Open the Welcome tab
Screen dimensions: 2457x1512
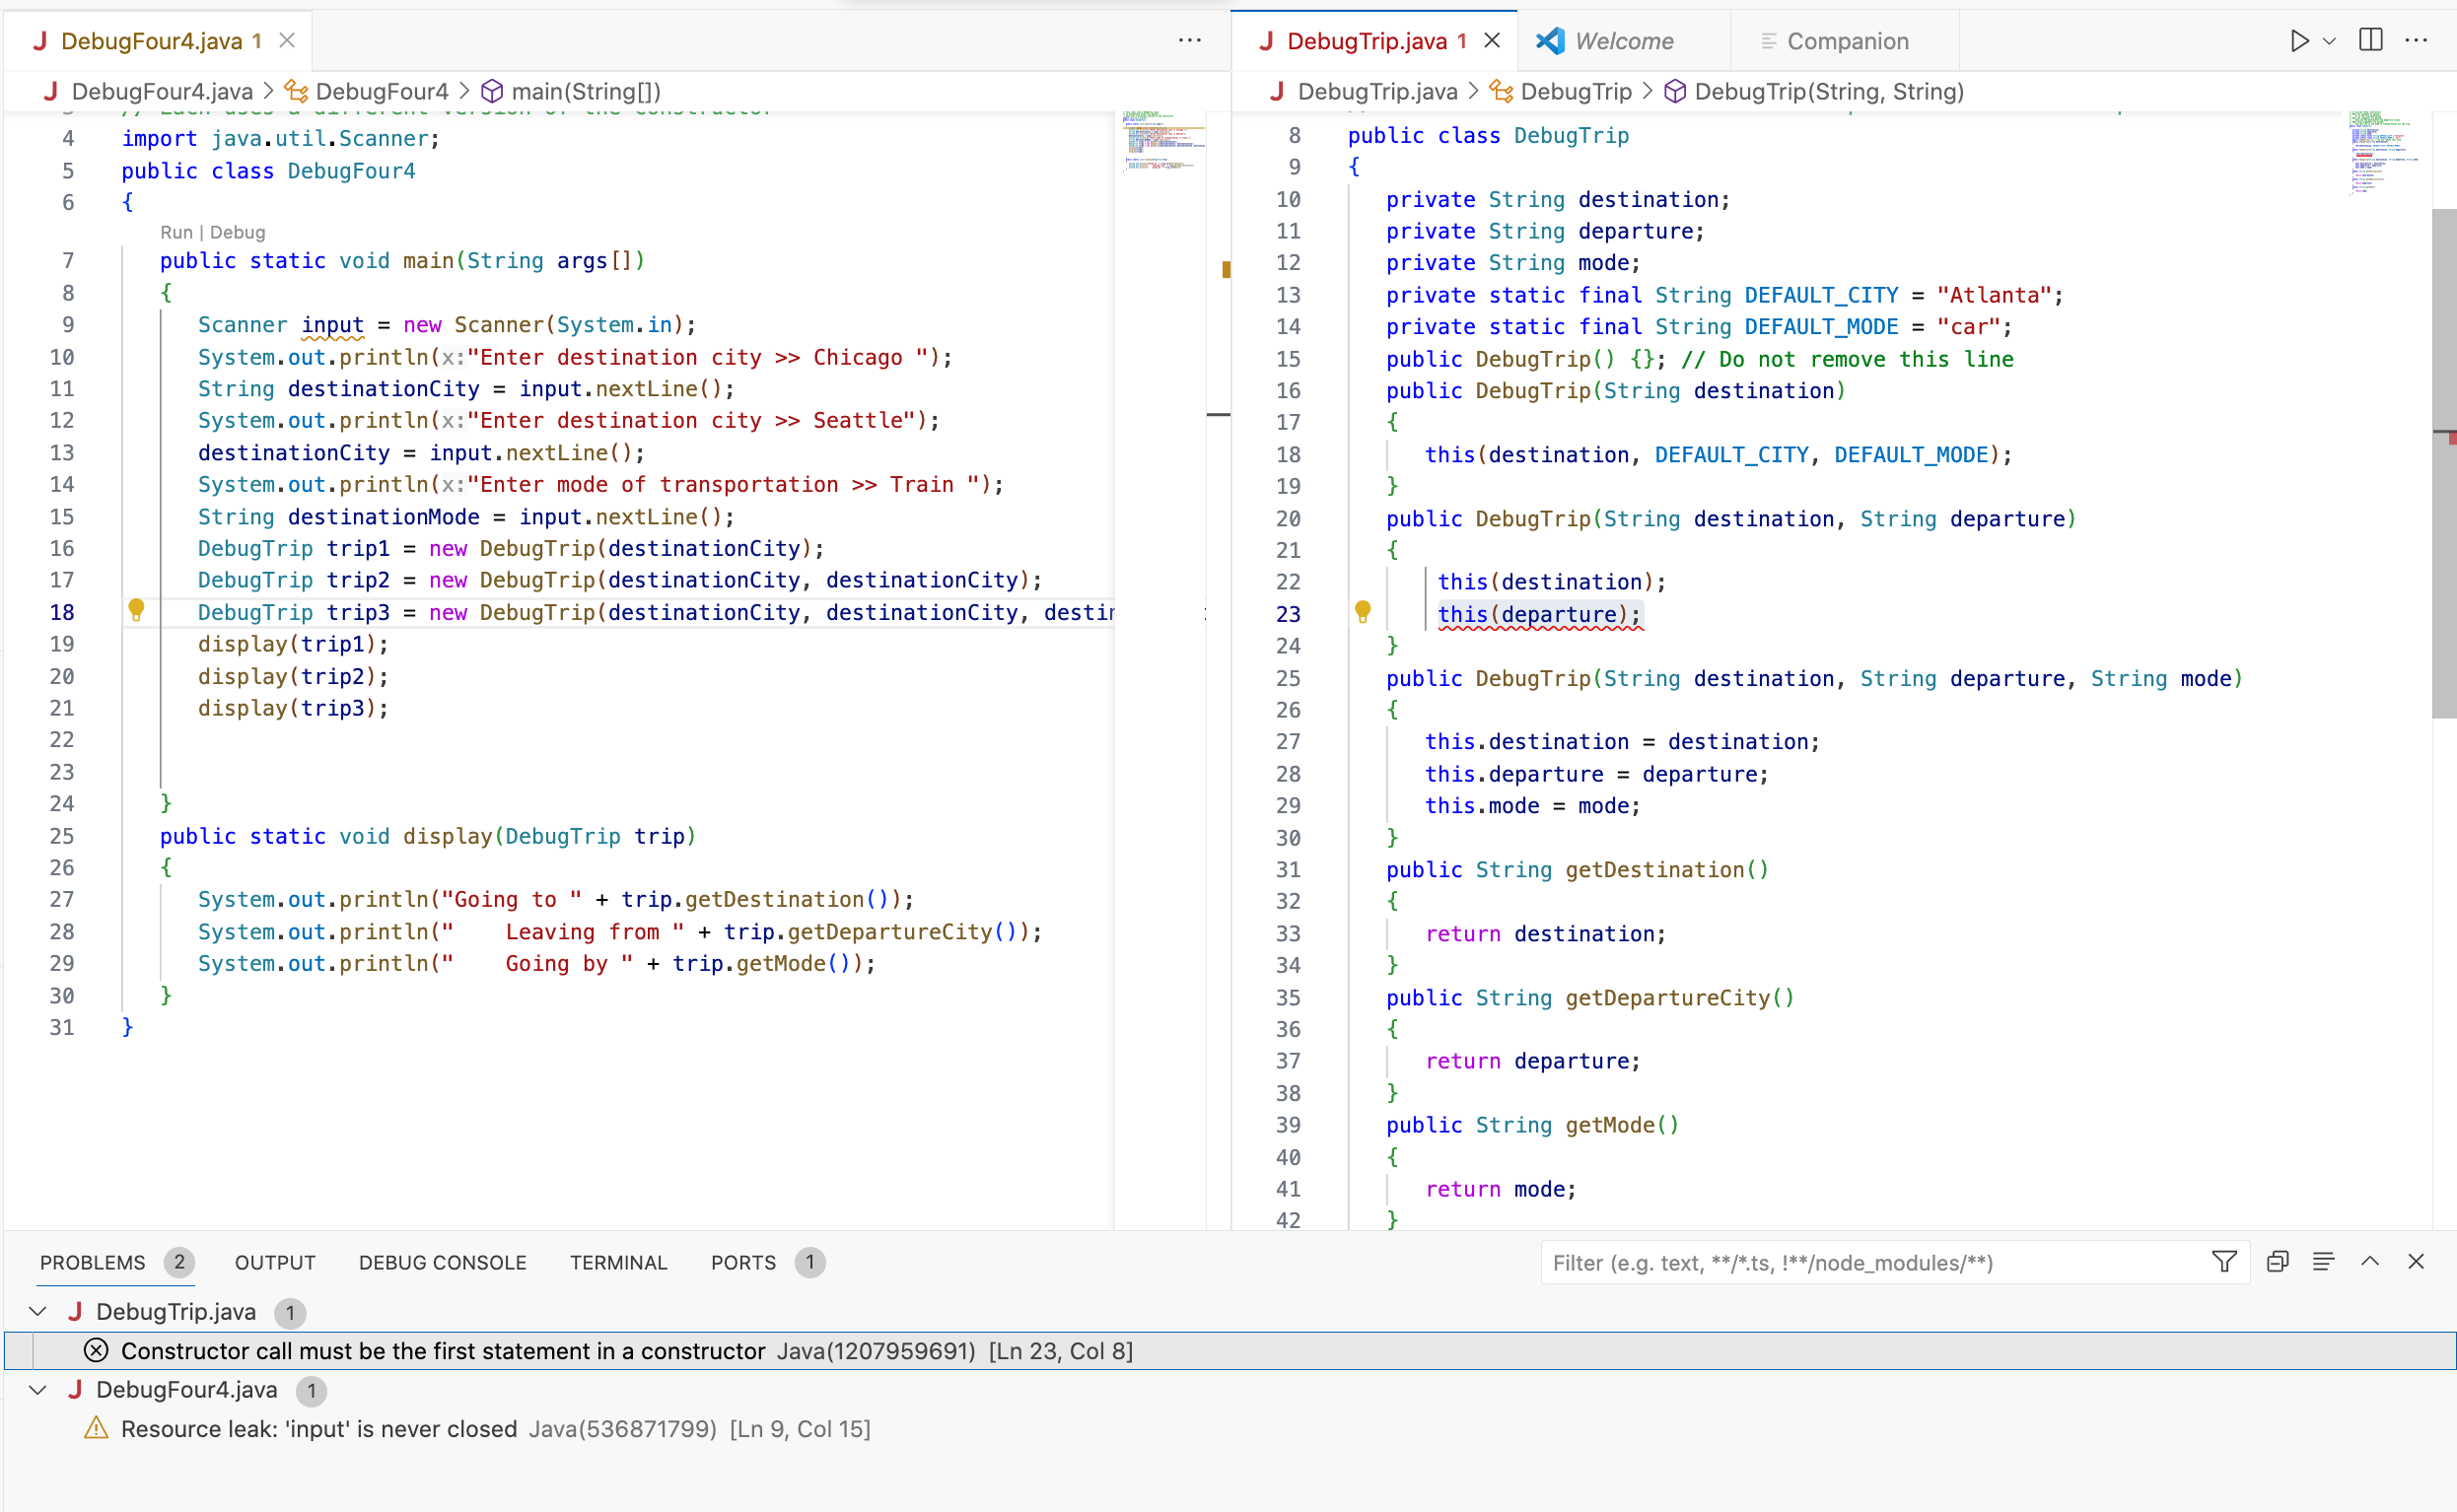(1622, 41)
